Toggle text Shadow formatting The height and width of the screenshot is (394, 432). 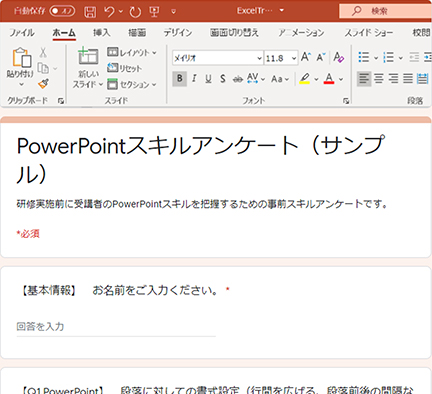pyautogui.click(x=223, y=79)
